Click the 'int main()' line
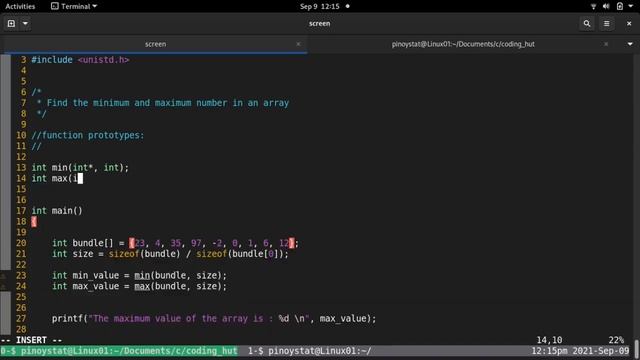This screenshot has height=360, width=640. 57,211
